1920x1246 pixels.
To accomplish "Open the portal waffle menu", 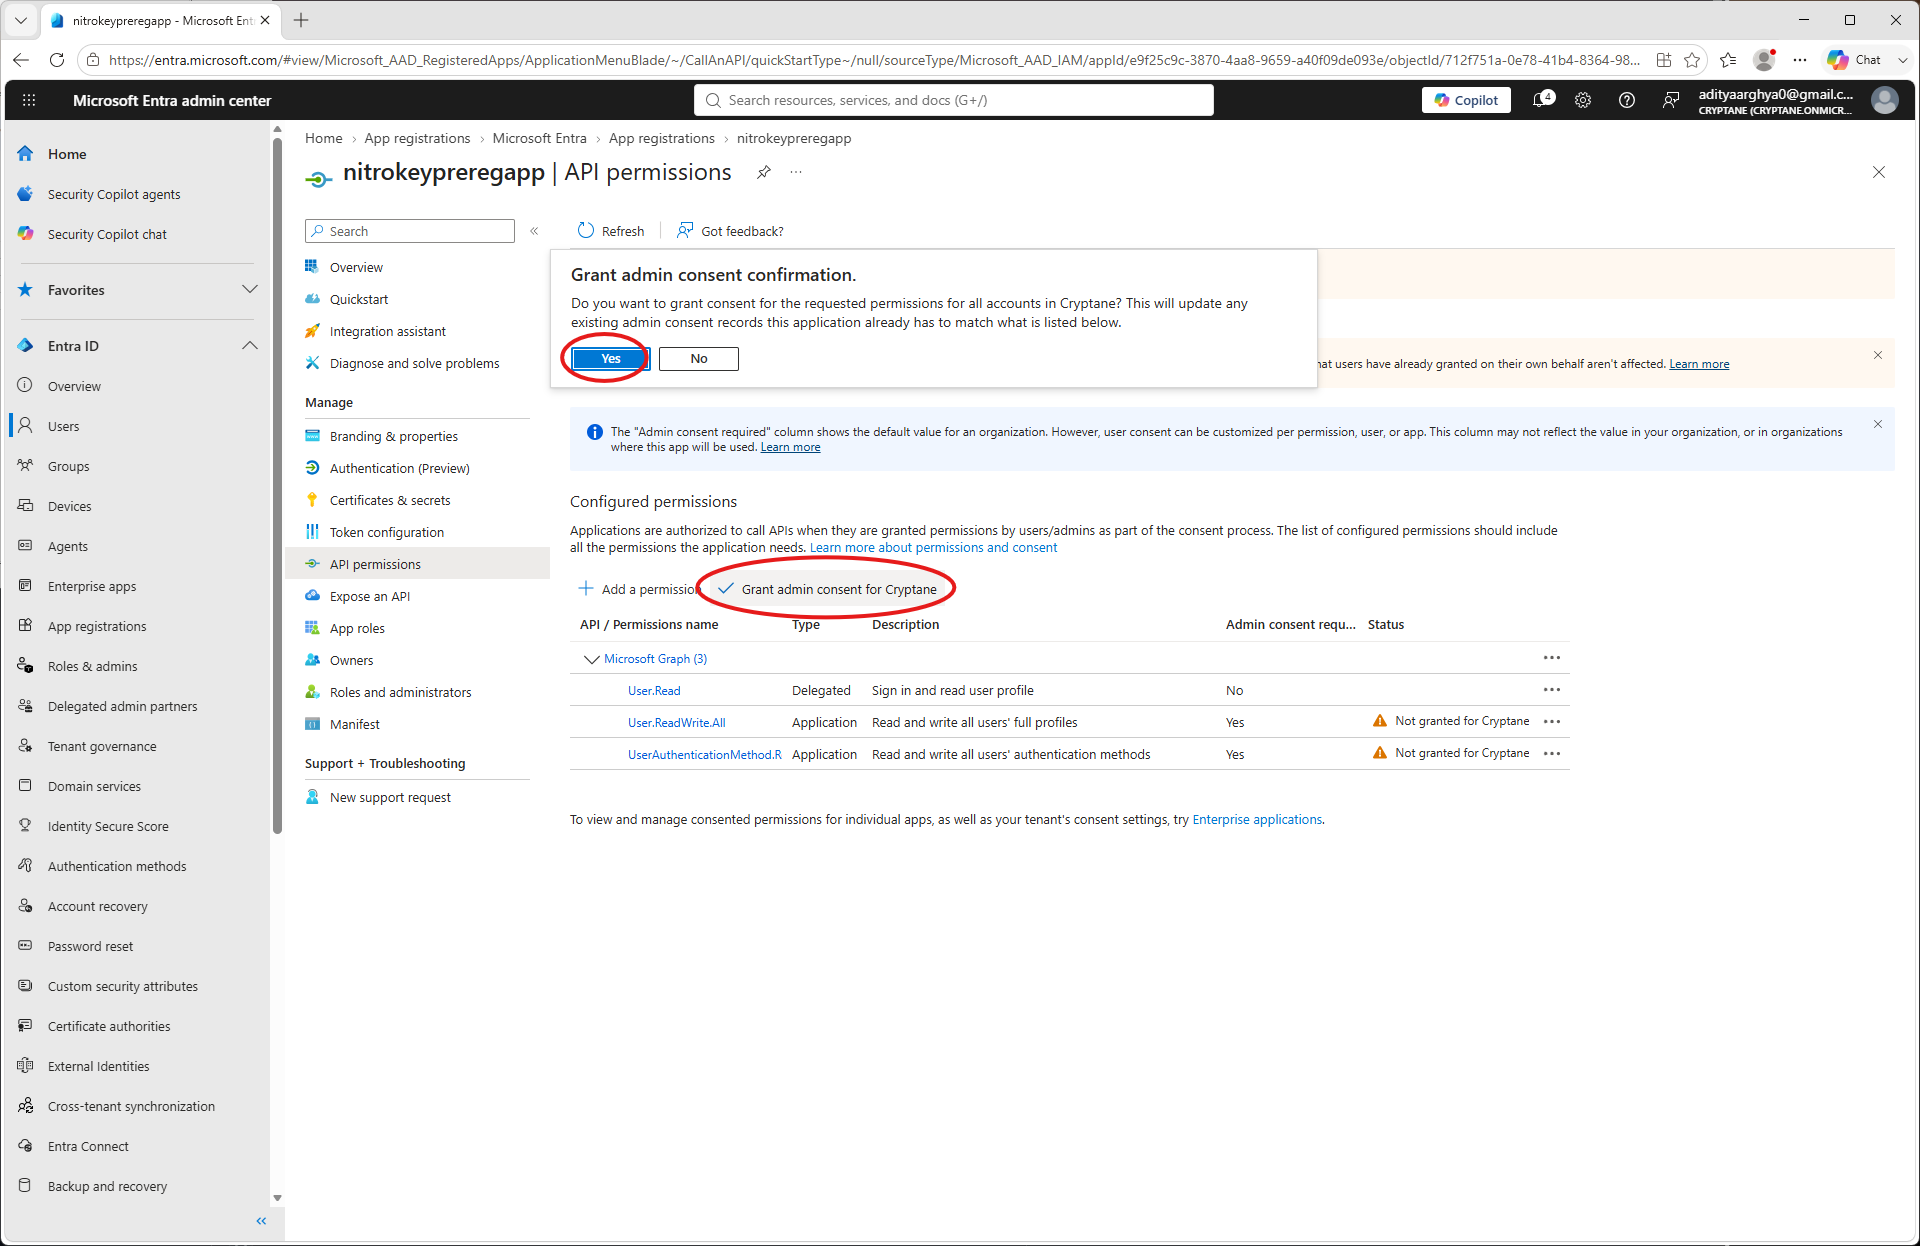I will pos(29,100).
